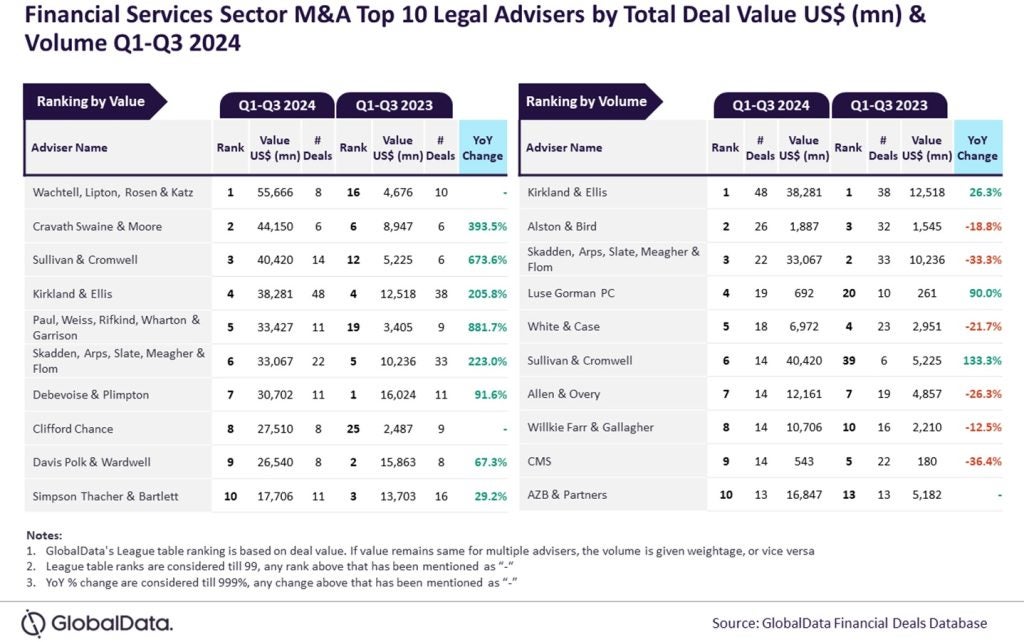Select the Ranking by Value tab
Image resolution: width=1024 pixels, height=642 pixels.
[91, 102]
